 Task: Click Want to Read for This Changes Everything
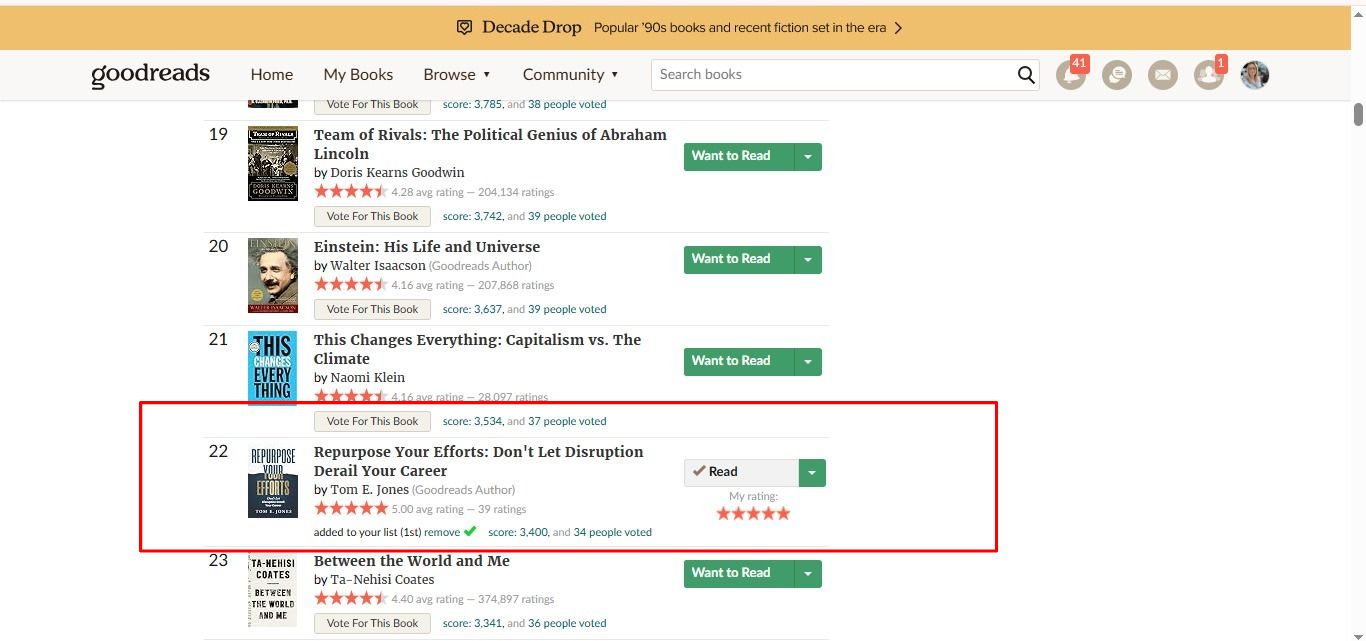(739, 362)
